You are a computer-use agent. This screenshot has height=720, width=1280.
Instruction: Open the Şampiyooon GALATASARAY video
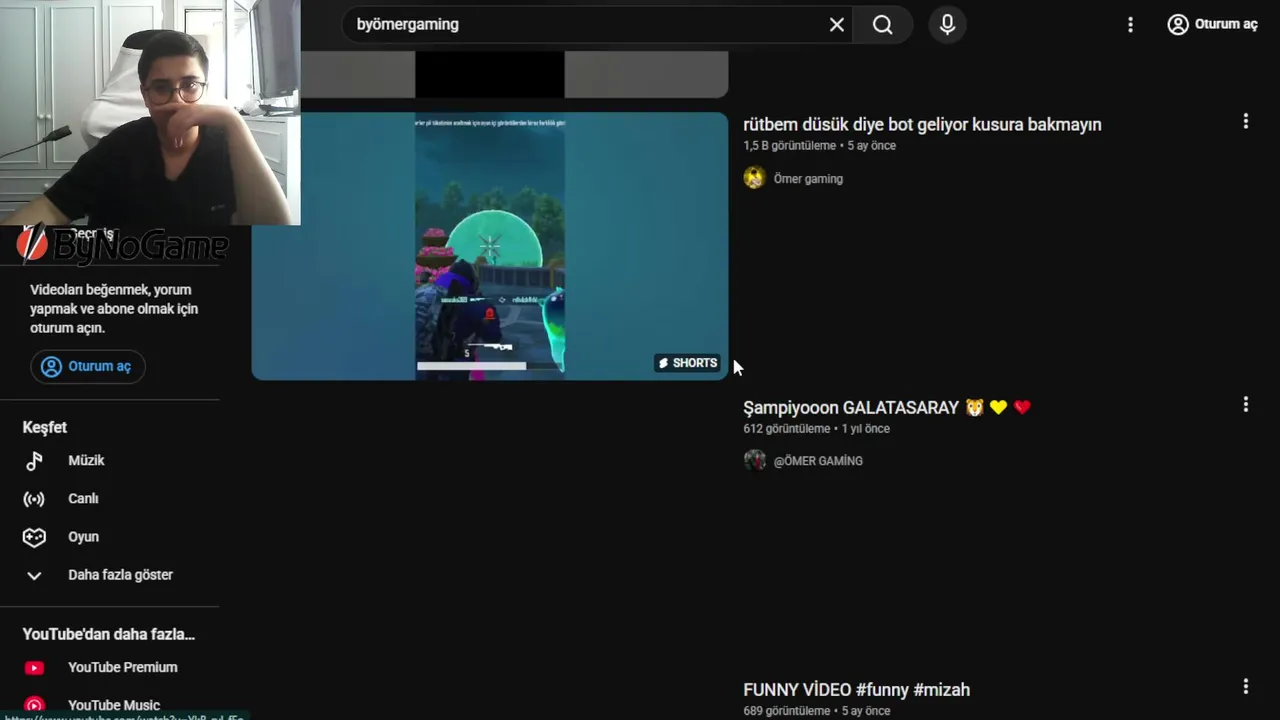coord(887,407)
